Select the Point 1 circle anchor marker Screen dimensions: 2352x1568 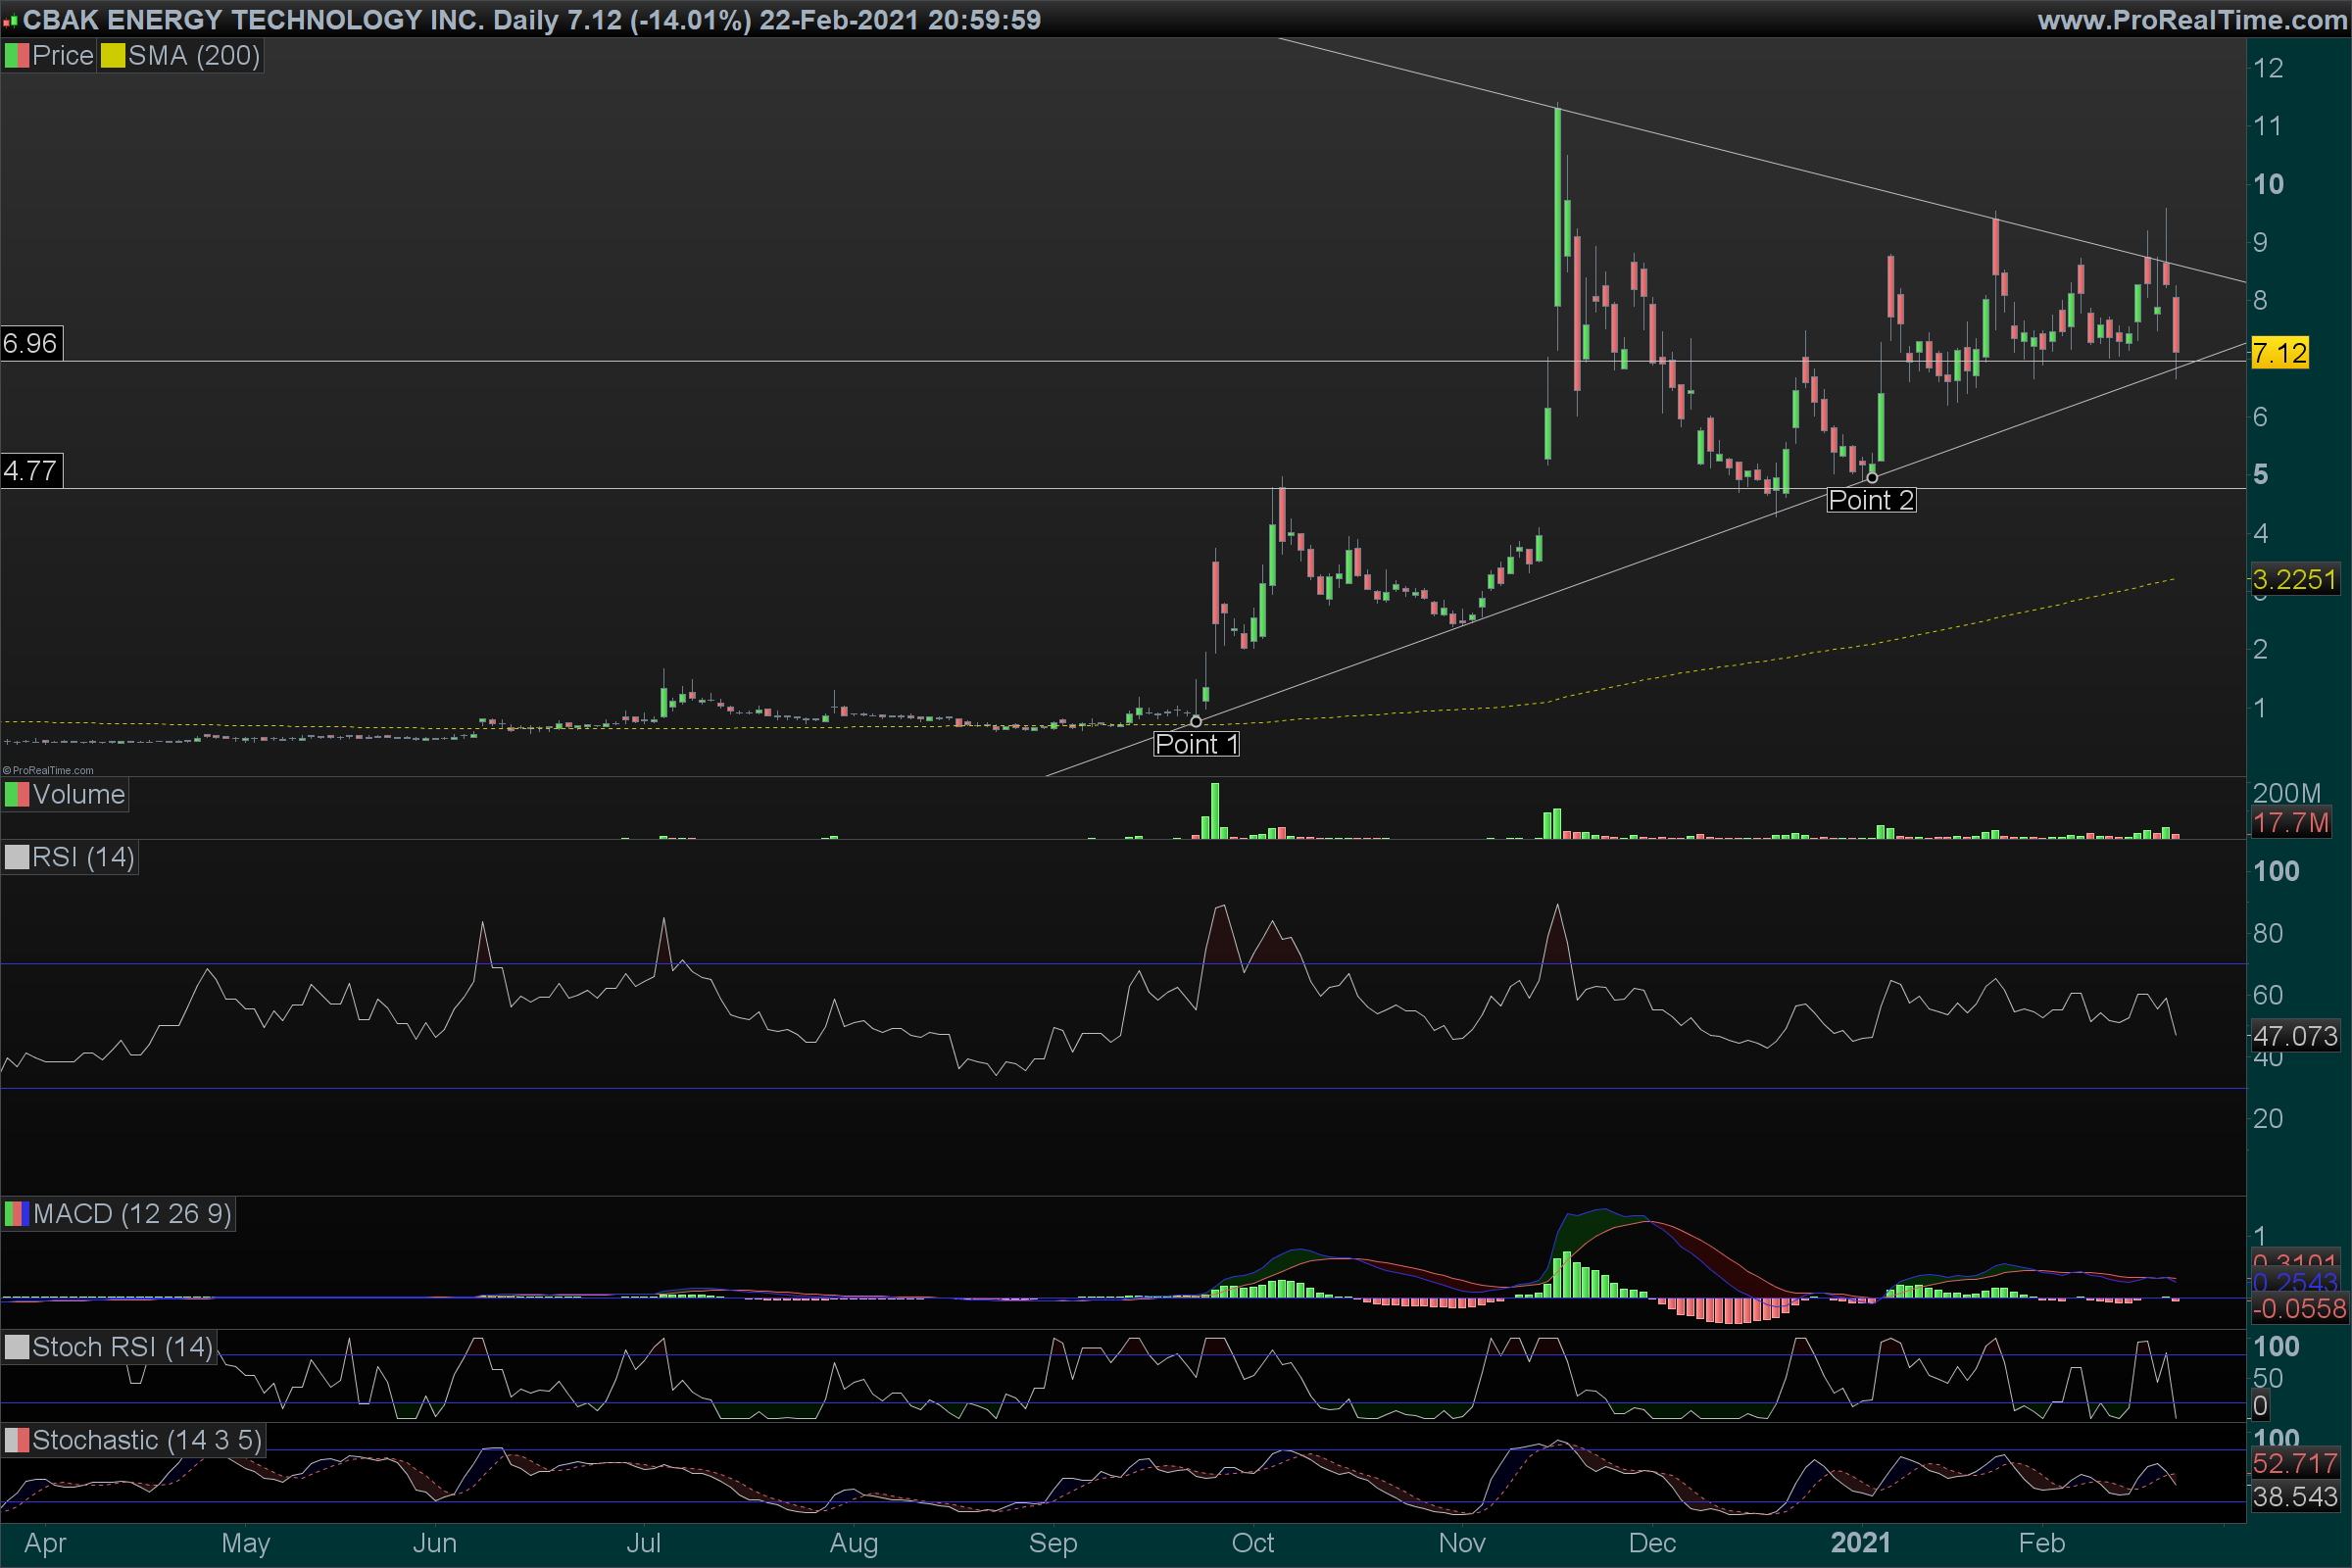[1195, 721]
